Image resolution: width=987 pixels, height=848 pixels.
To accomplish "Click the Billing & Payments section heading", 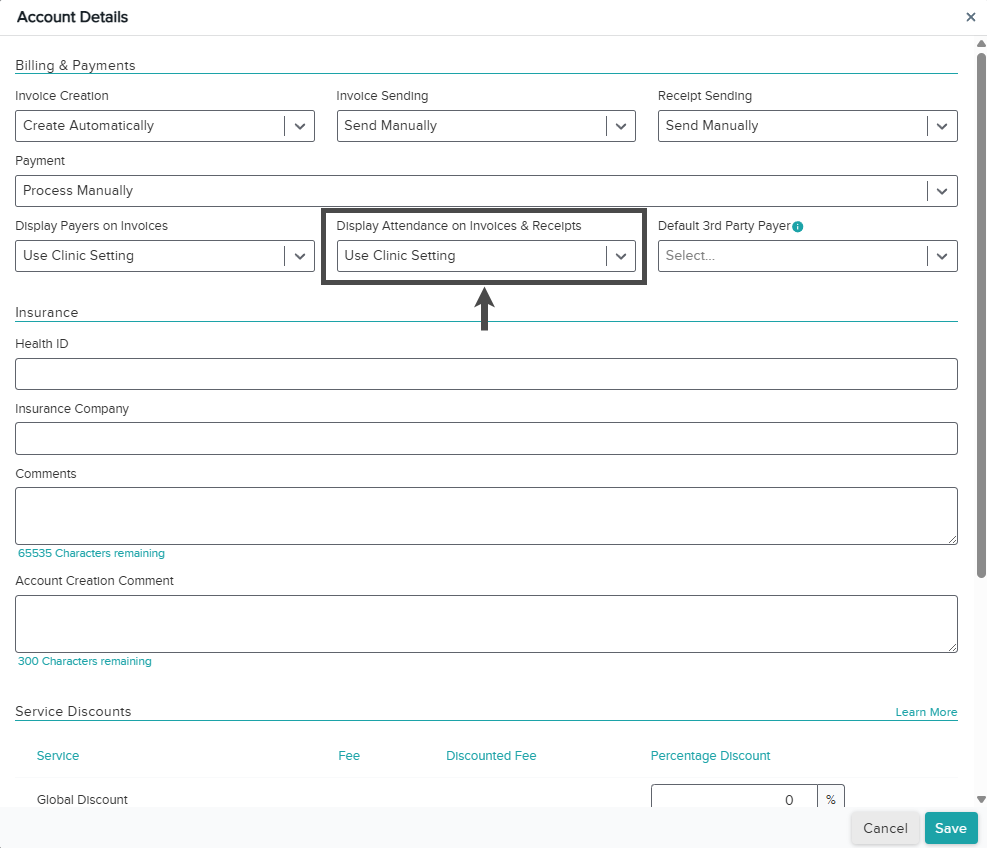I will [x=75, y=65].
